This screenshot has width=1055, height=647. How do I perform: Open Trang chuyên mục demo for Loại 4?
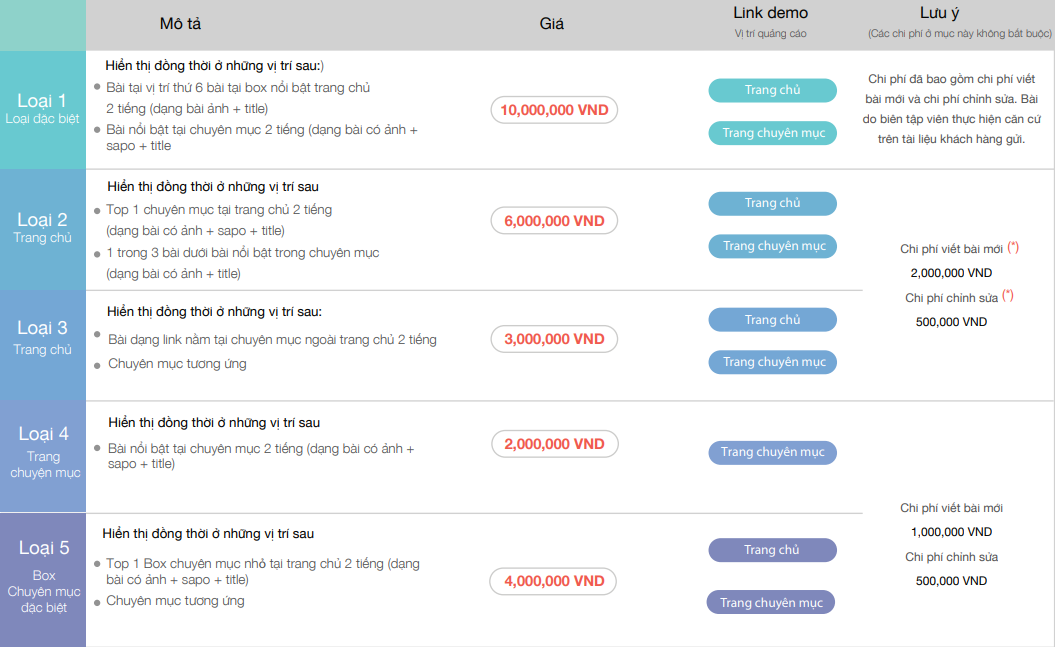pyautogui.click(x=772, y=452)
